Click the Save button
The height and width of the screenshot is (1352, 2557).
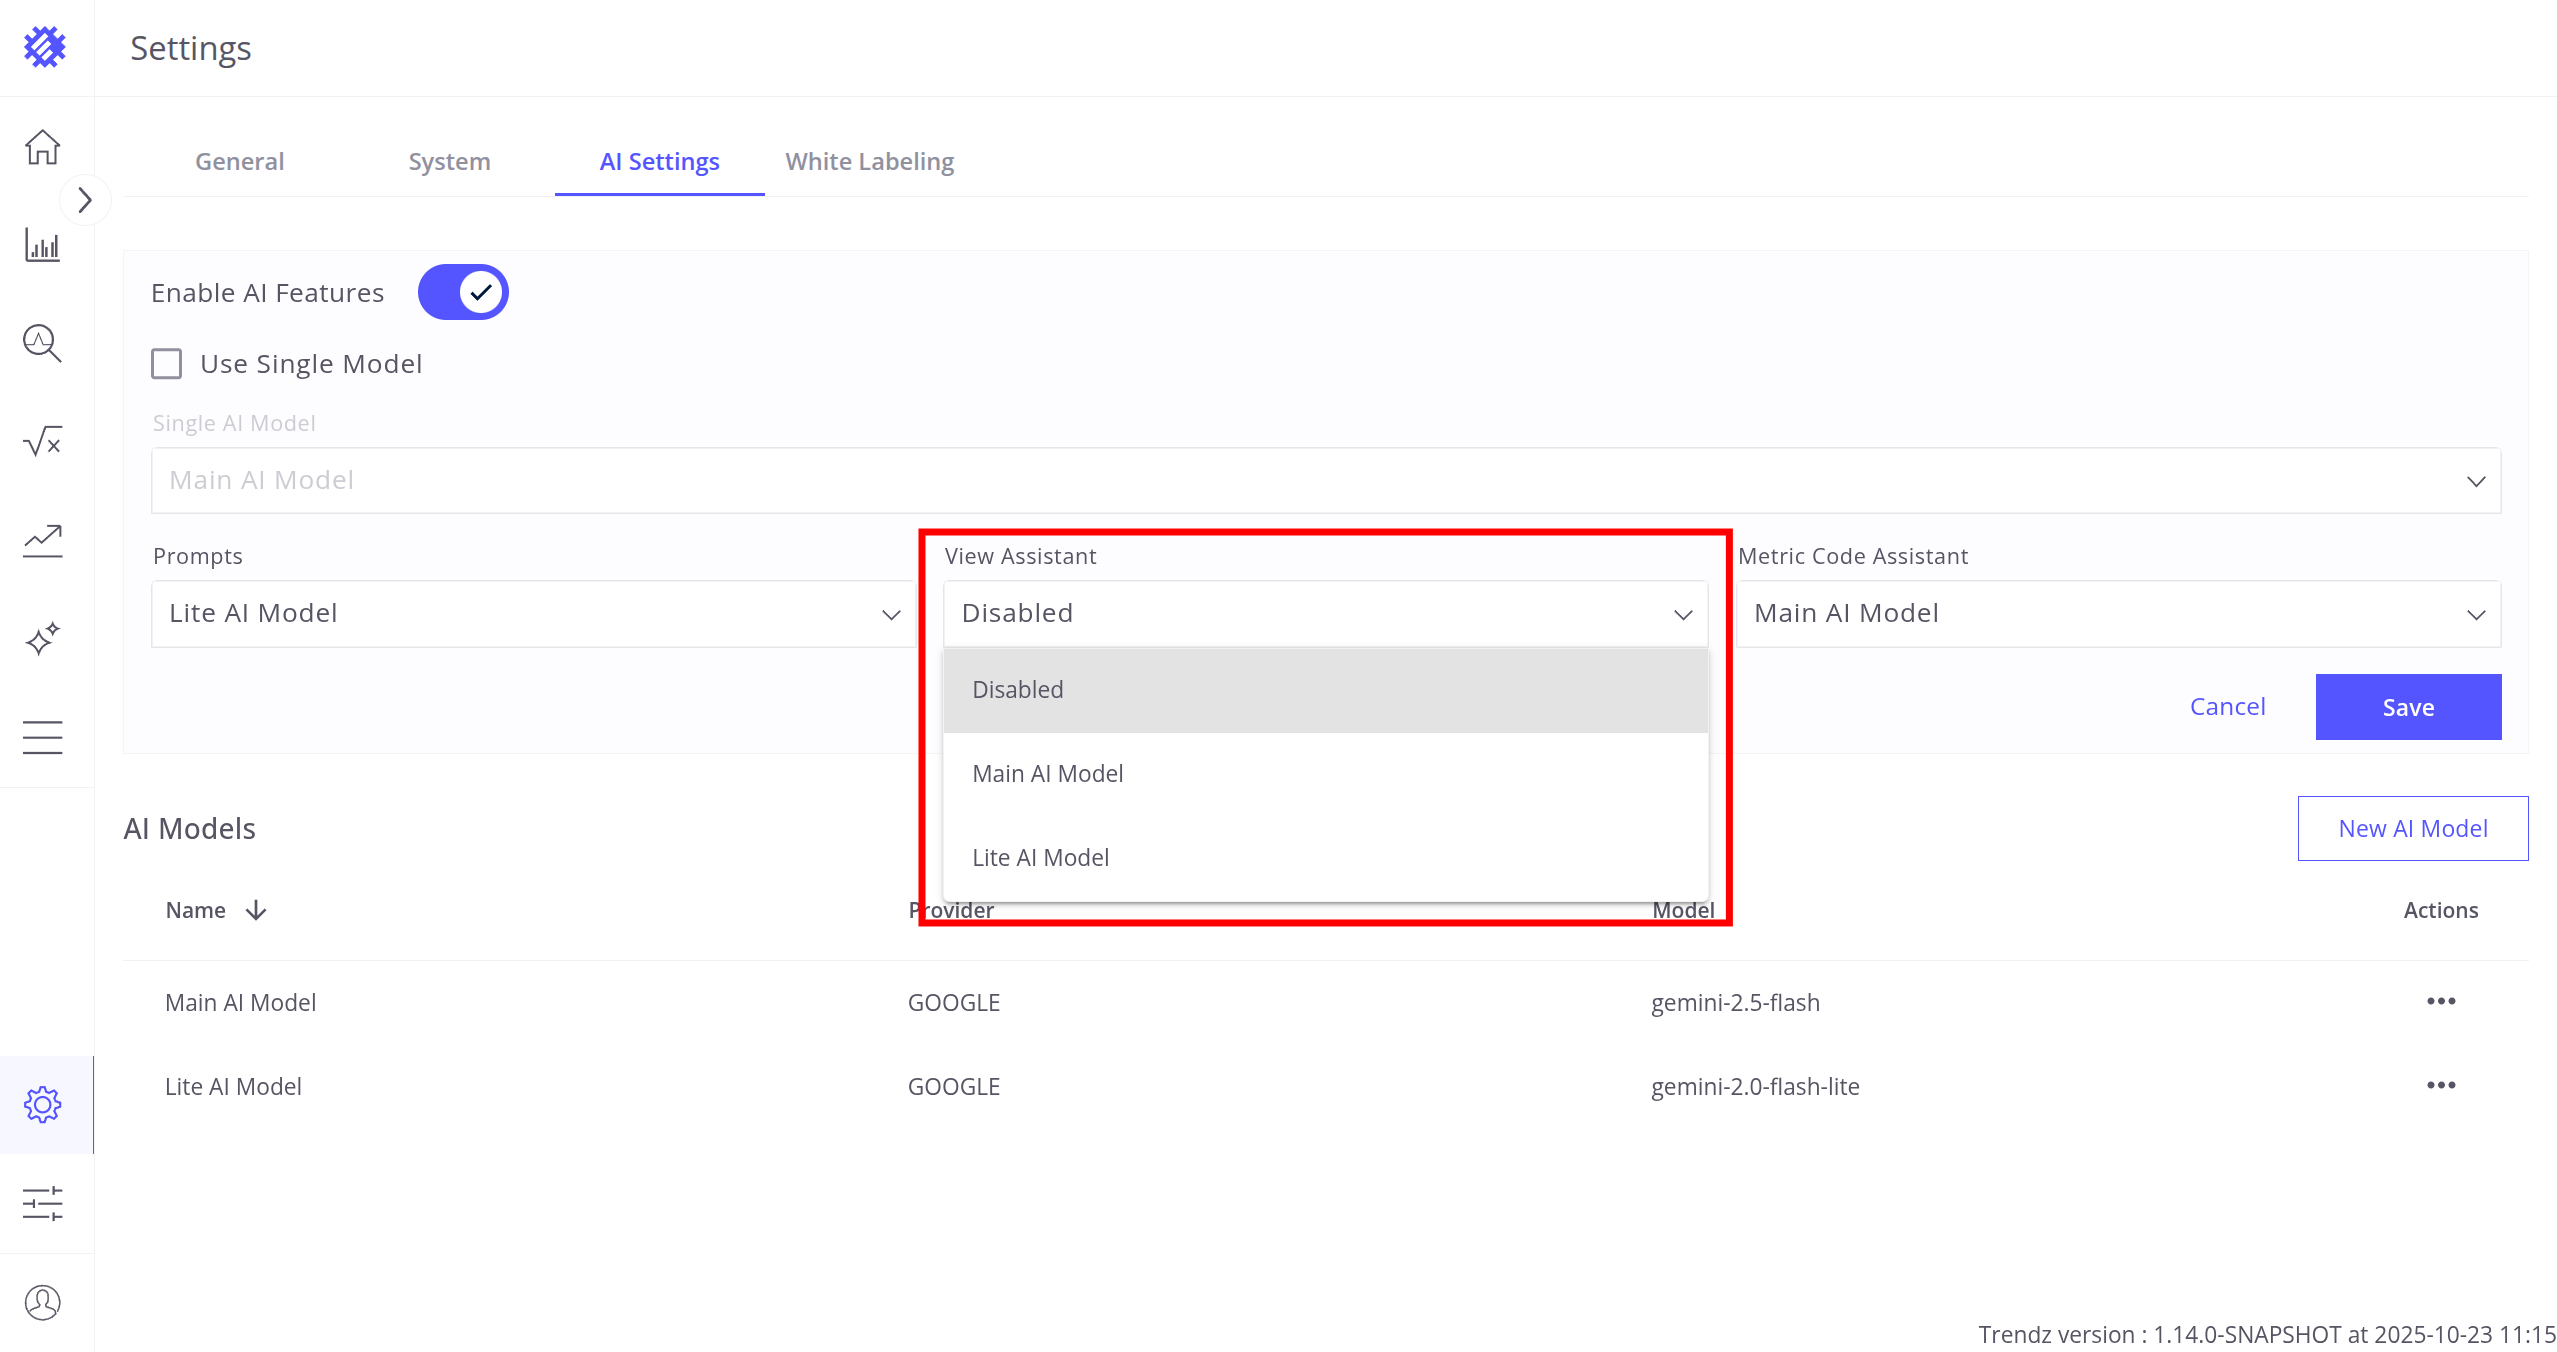(x=2407, y=707)
